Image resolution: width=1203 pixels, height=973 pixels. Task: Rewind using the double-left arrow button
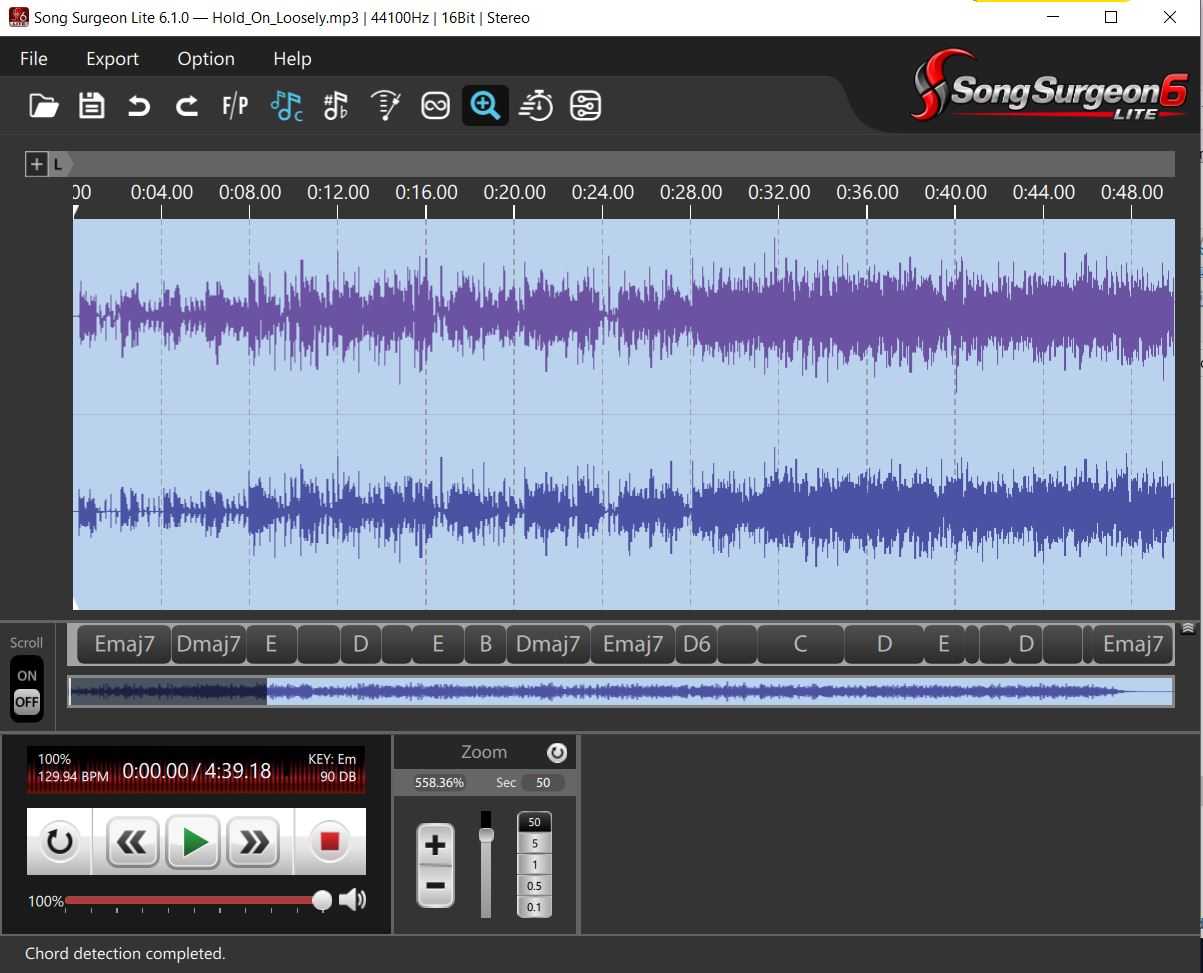point(132,842)
